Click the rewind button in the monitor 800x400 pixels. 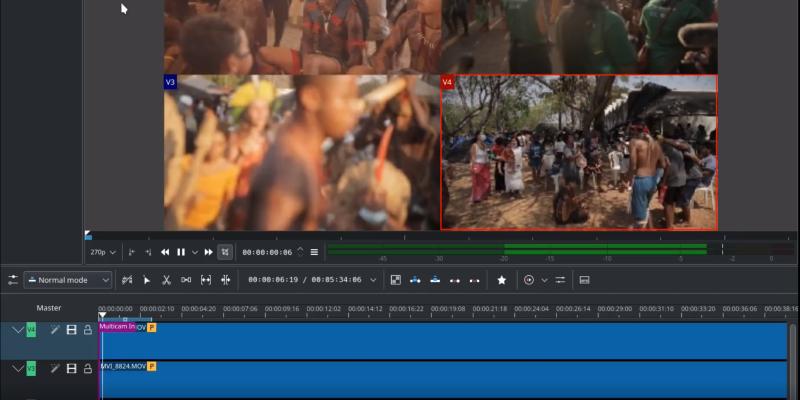tap(165, 252)
